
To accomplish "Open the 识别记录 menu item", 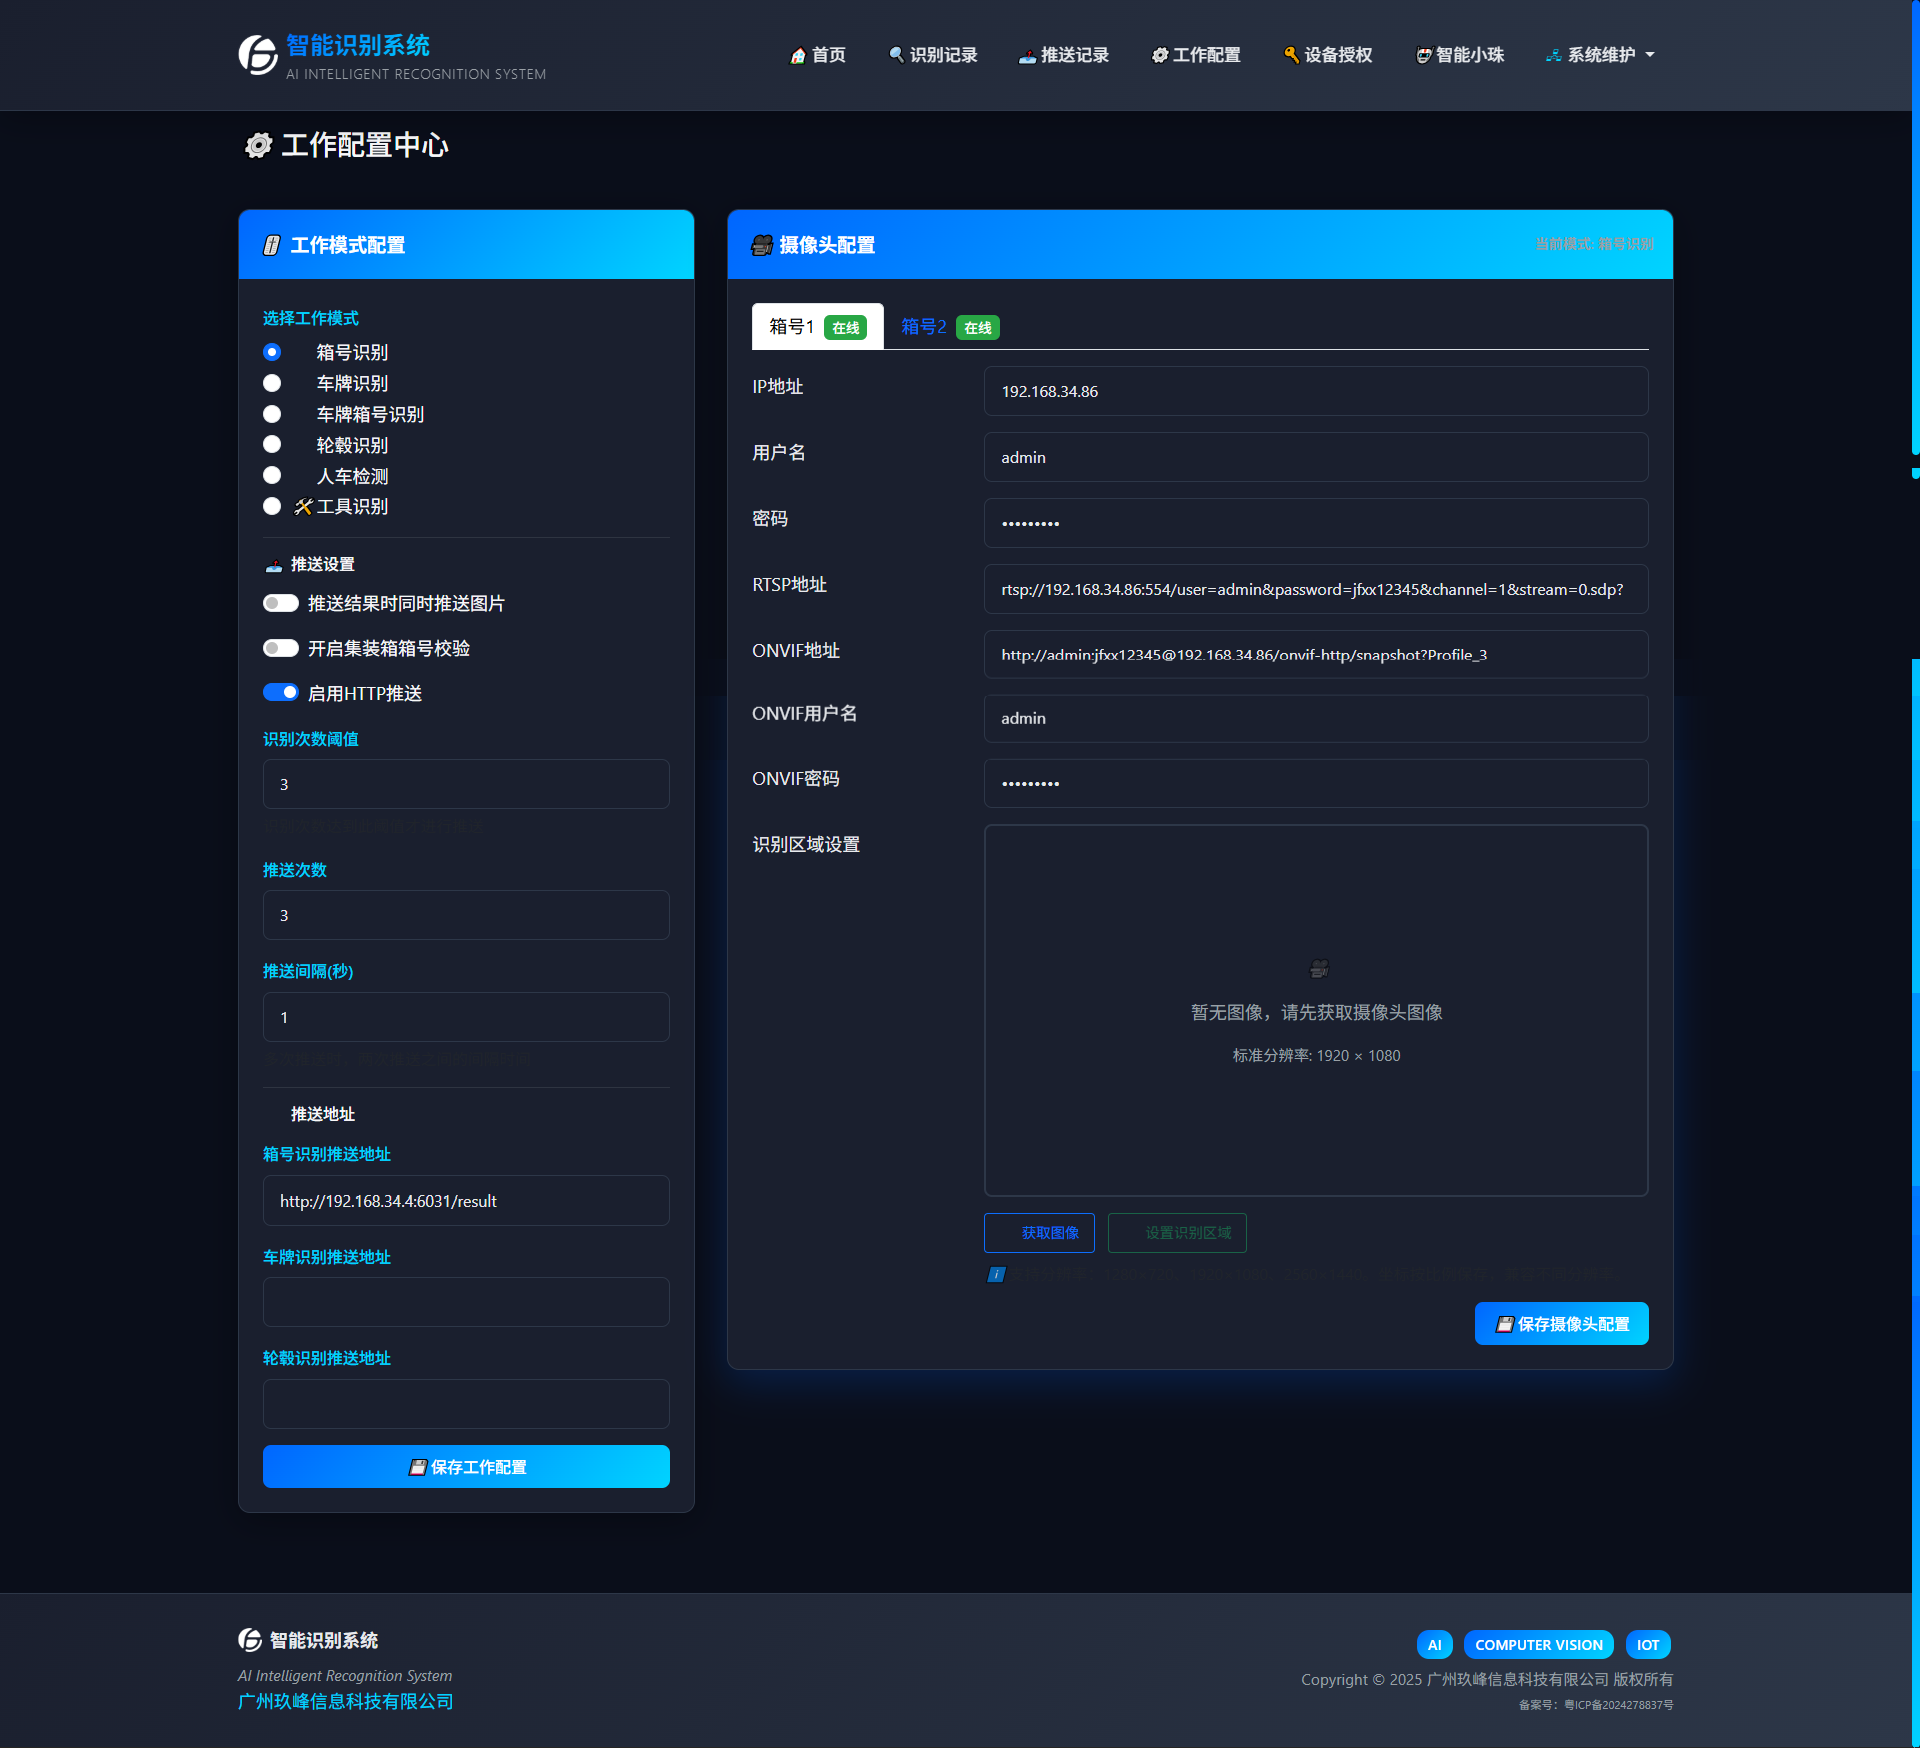I will click(933, 55).
